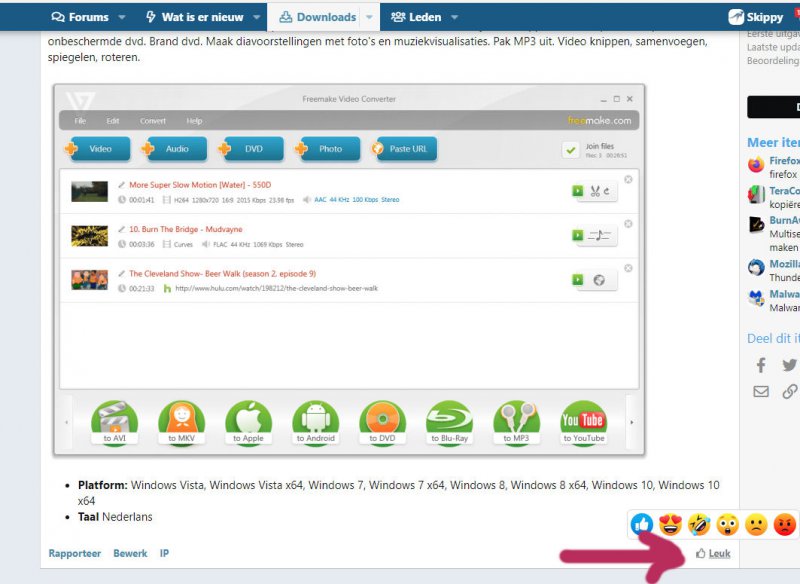Play the Cleveland Show clip
The image size is (800, 584).
click(x=578, y=280)
